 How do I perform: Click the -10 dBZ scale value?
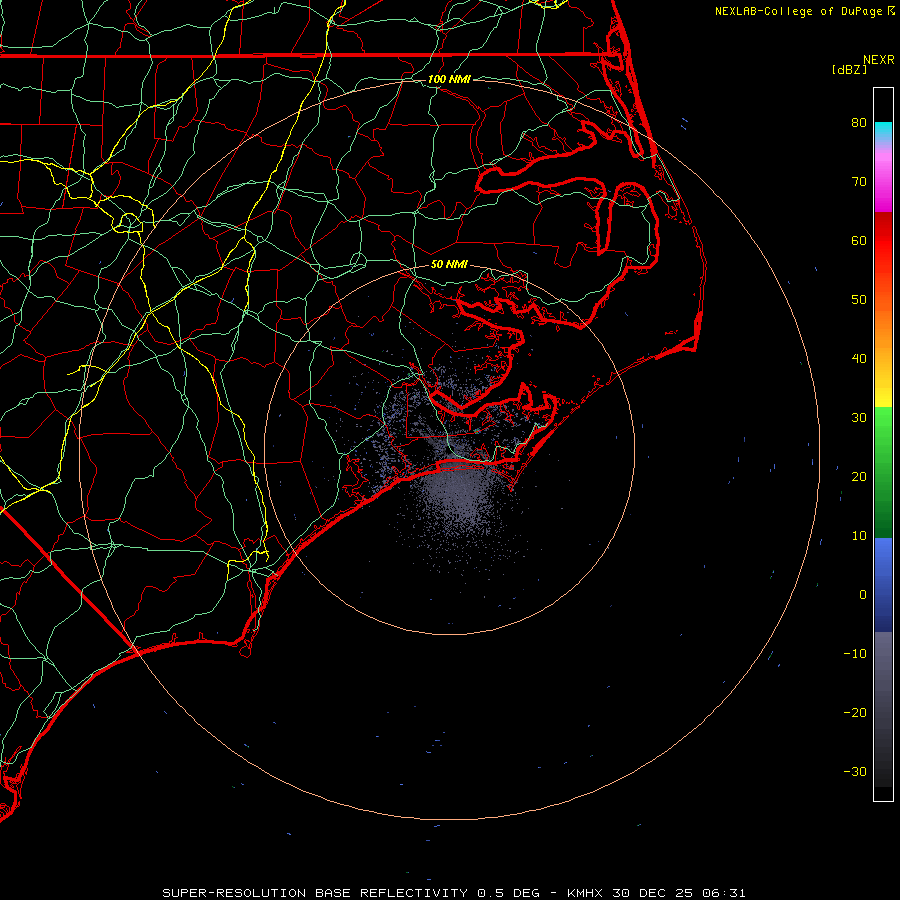tap(855, 653)
